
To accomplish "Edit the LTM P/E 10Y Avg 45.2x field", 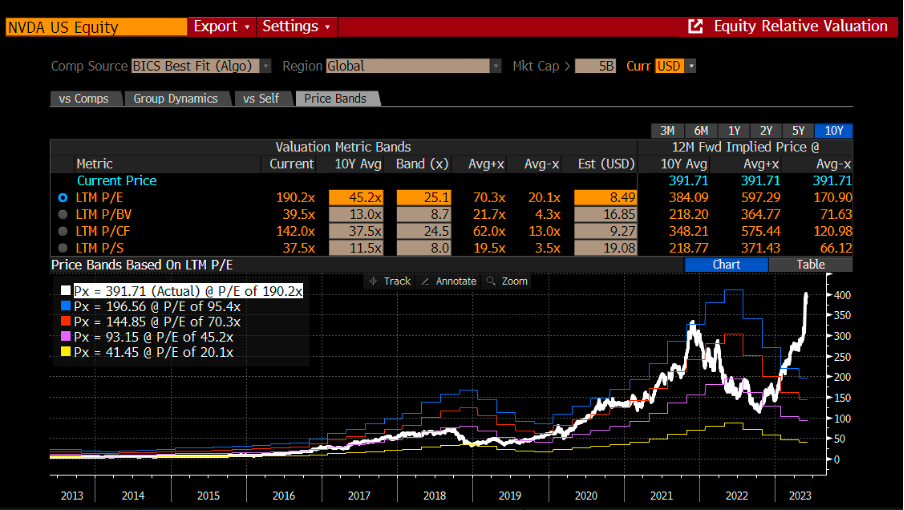I will coord(356,198).
